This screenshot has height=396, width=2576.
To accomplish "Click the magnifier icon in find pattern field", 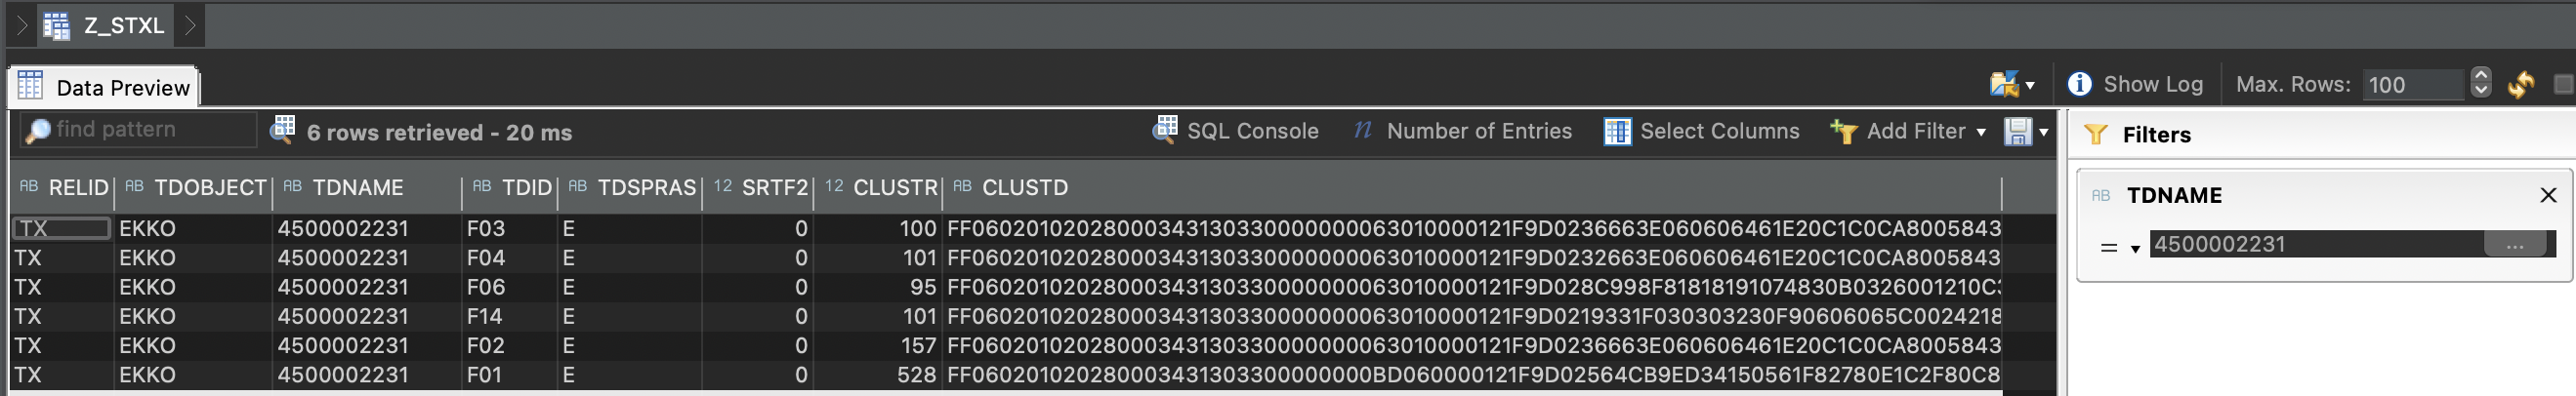I will click(38, 130).
